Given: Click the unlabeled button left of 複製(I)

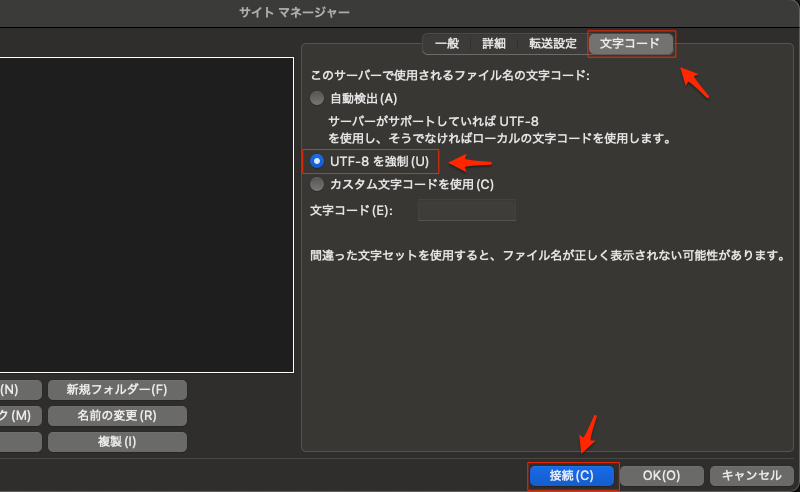Looking at the screenshot, I should (x=20, y=441).
